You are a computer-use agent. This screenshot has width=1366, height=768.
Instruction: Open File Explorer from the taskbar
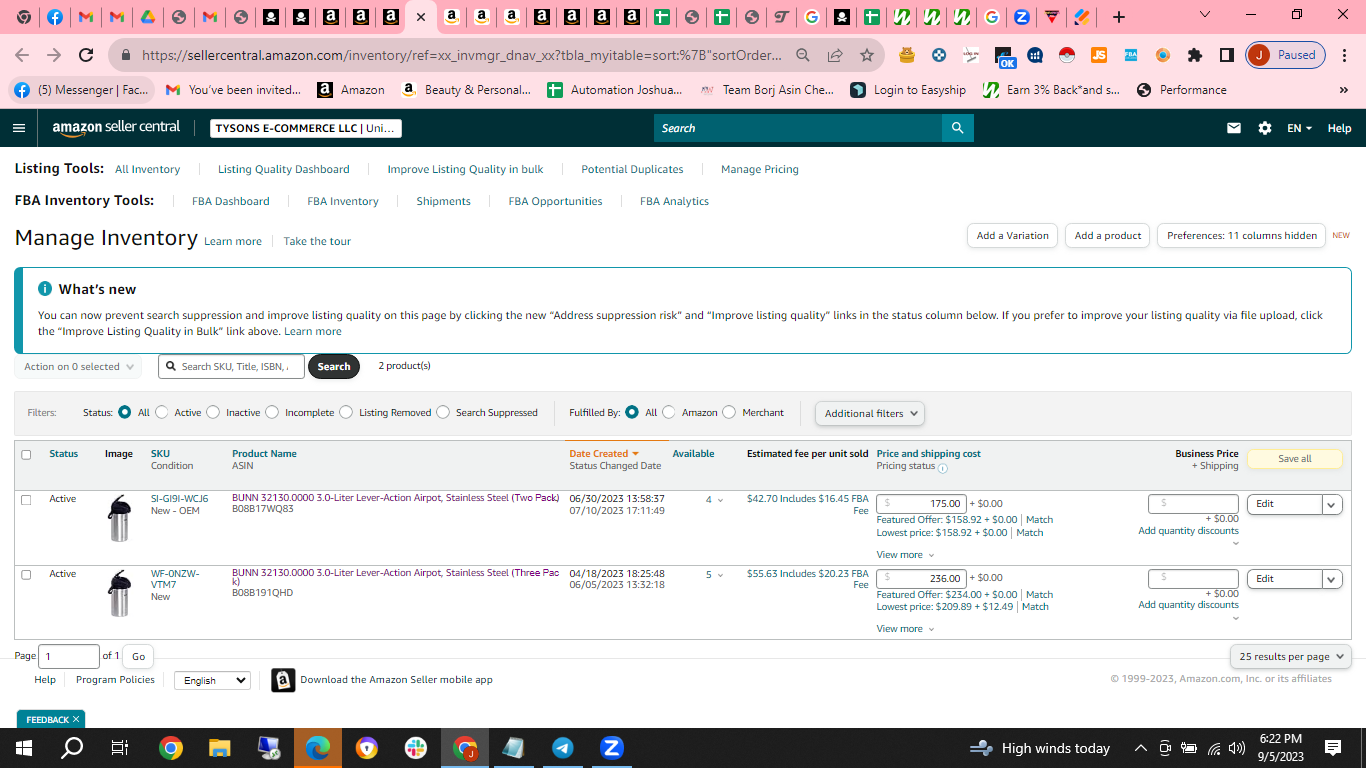(220, 748)
